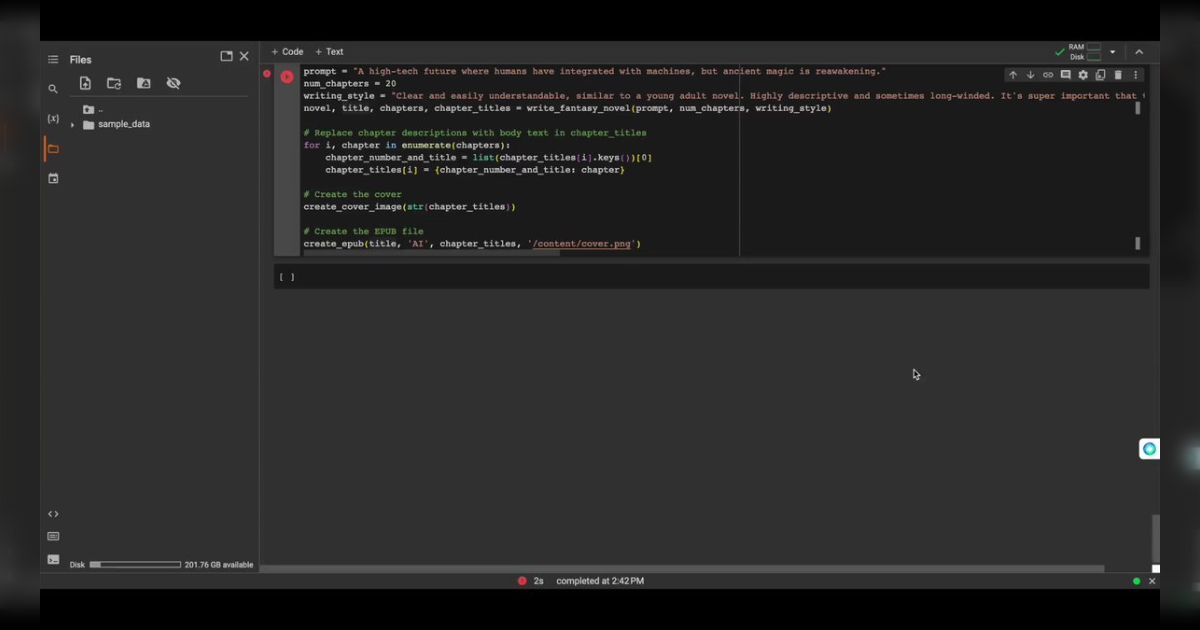The height and width of the screenshot is (630, 1200).
Task: Open code snippets panel
Action: point(53,514)
